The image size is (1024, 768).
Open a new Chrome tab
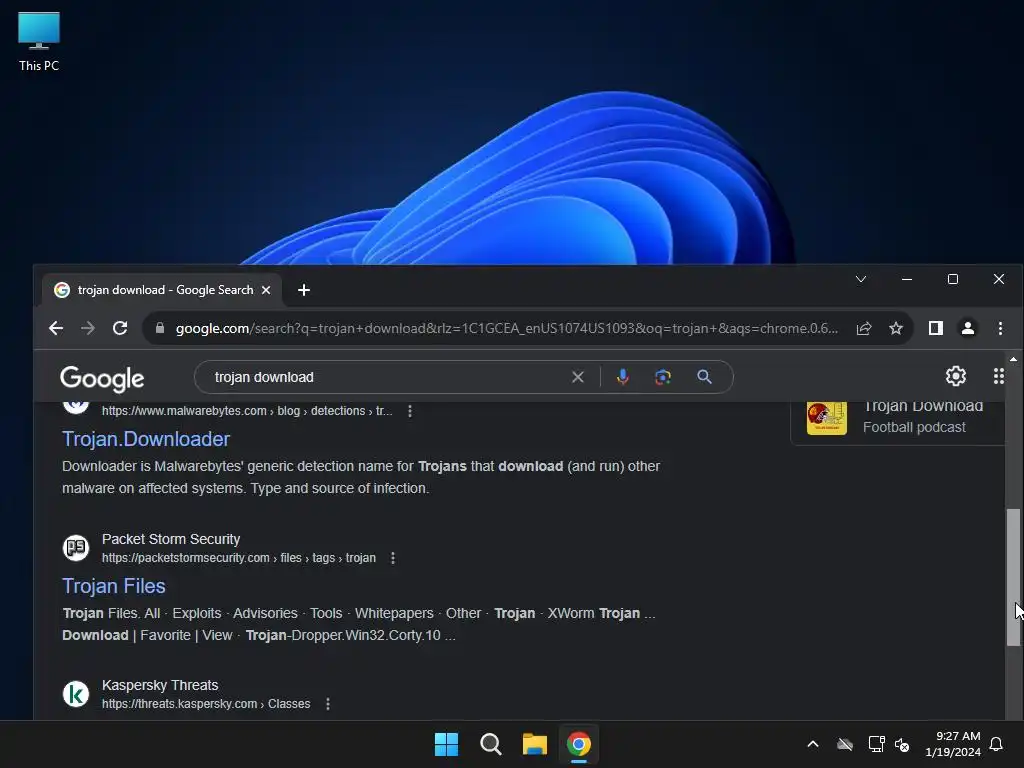click(x=304, y=290)
